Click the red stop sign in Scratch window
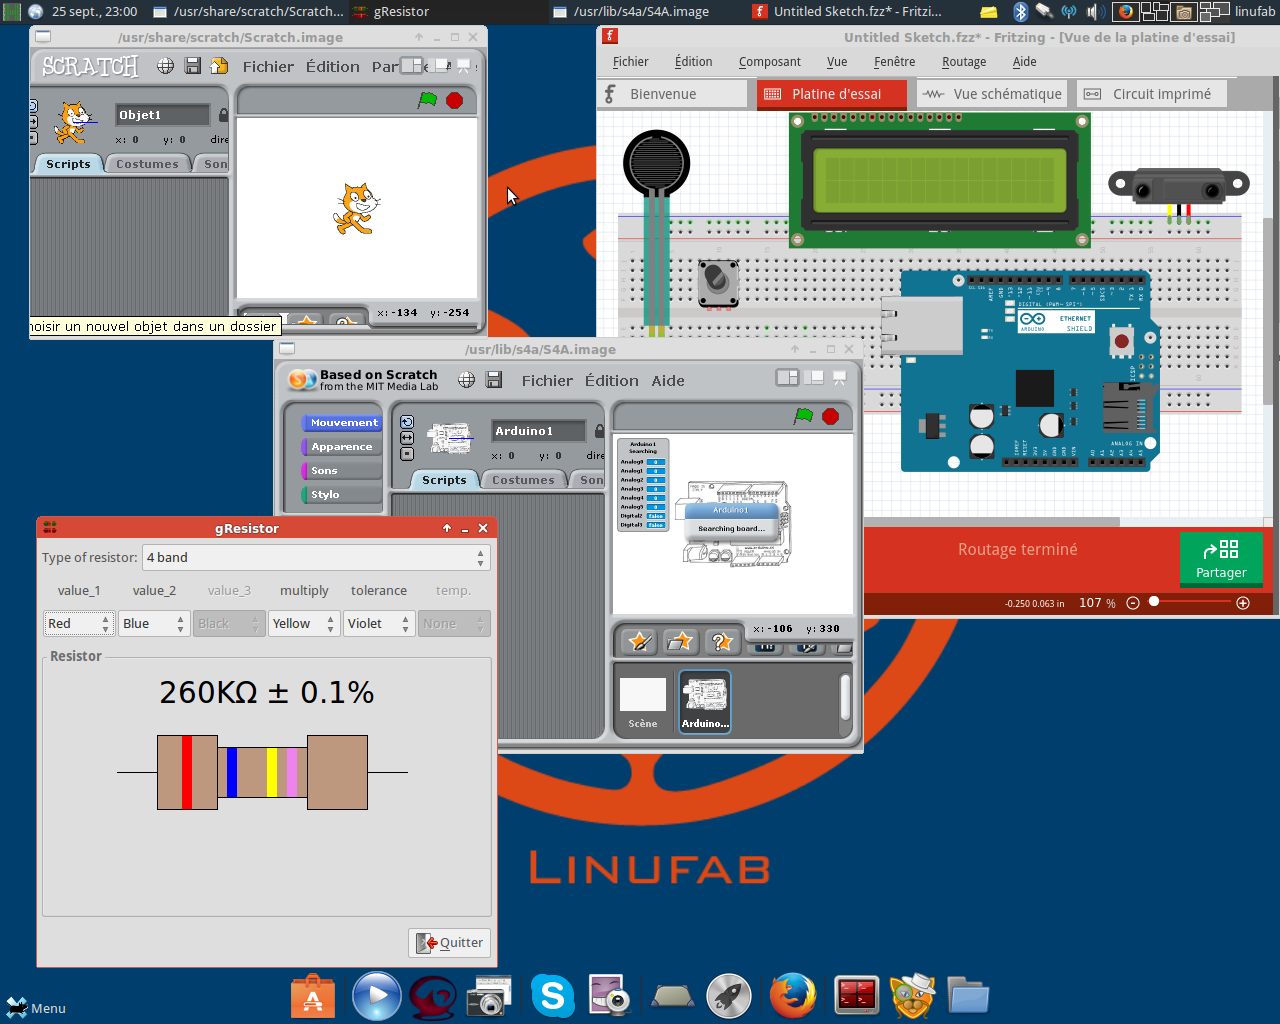The image size is (1280, 1024). click(x=455, y=100)
